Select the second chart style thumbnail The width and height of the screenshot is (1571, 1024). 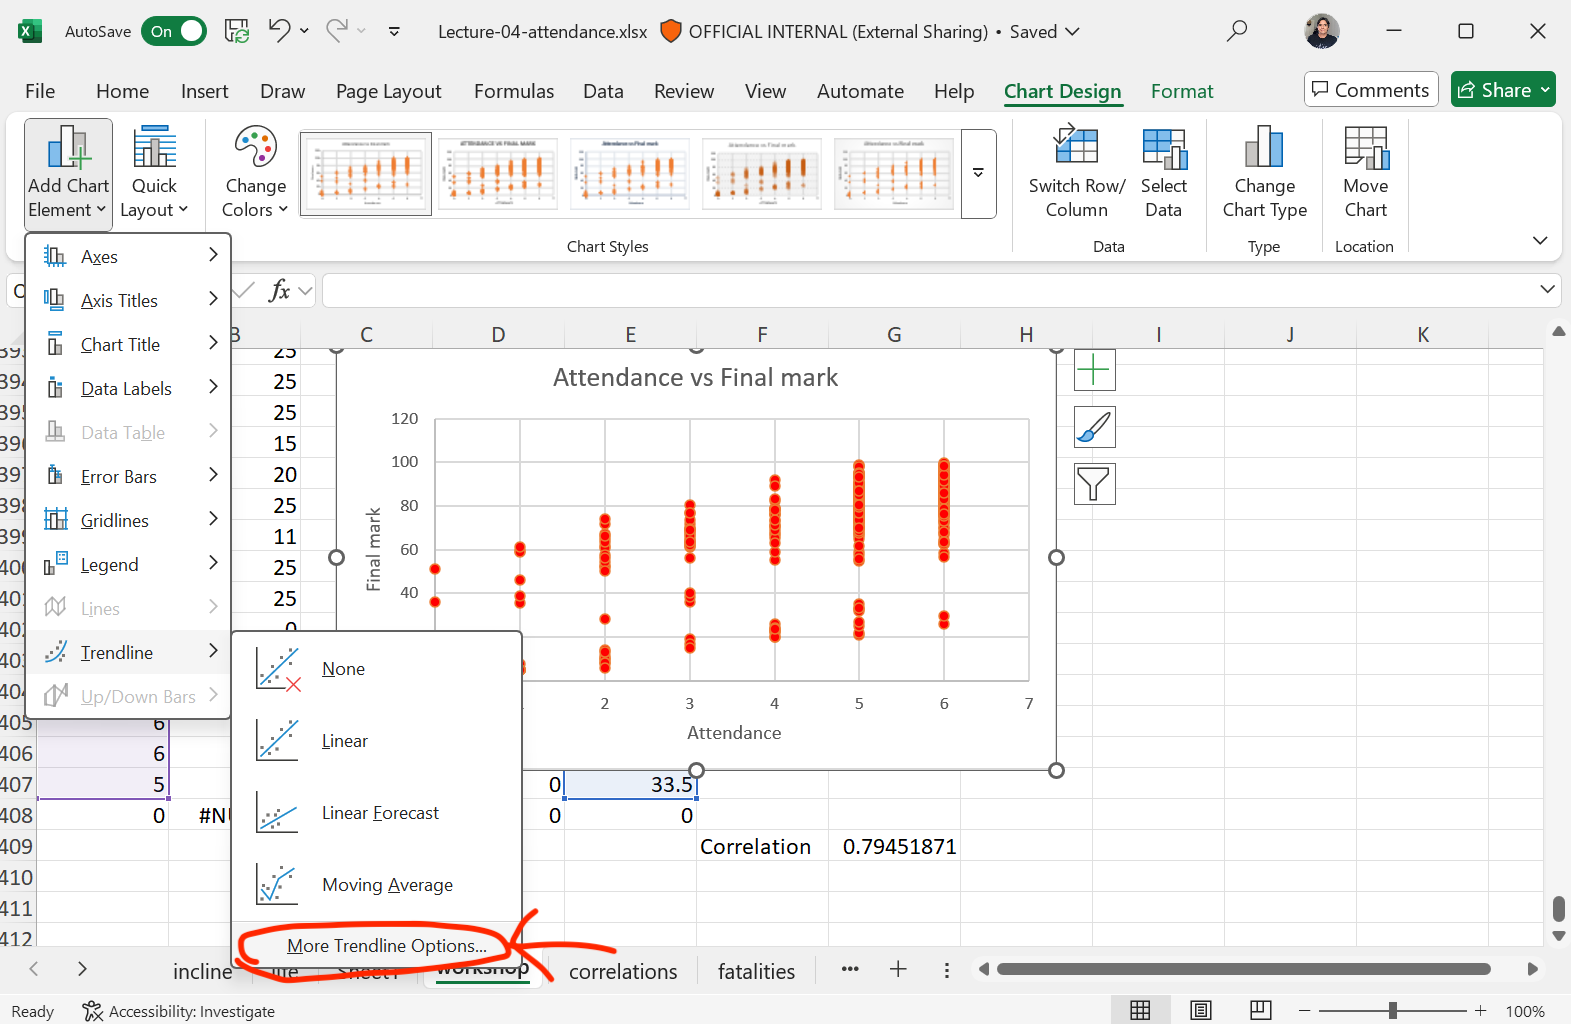click(x=497, y=173)
